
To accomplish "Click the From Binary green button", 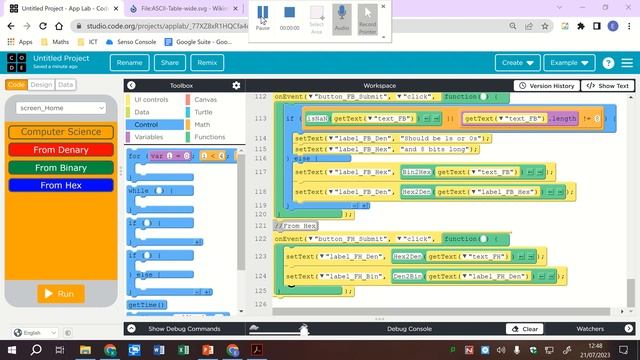I will tap(61, 168).
